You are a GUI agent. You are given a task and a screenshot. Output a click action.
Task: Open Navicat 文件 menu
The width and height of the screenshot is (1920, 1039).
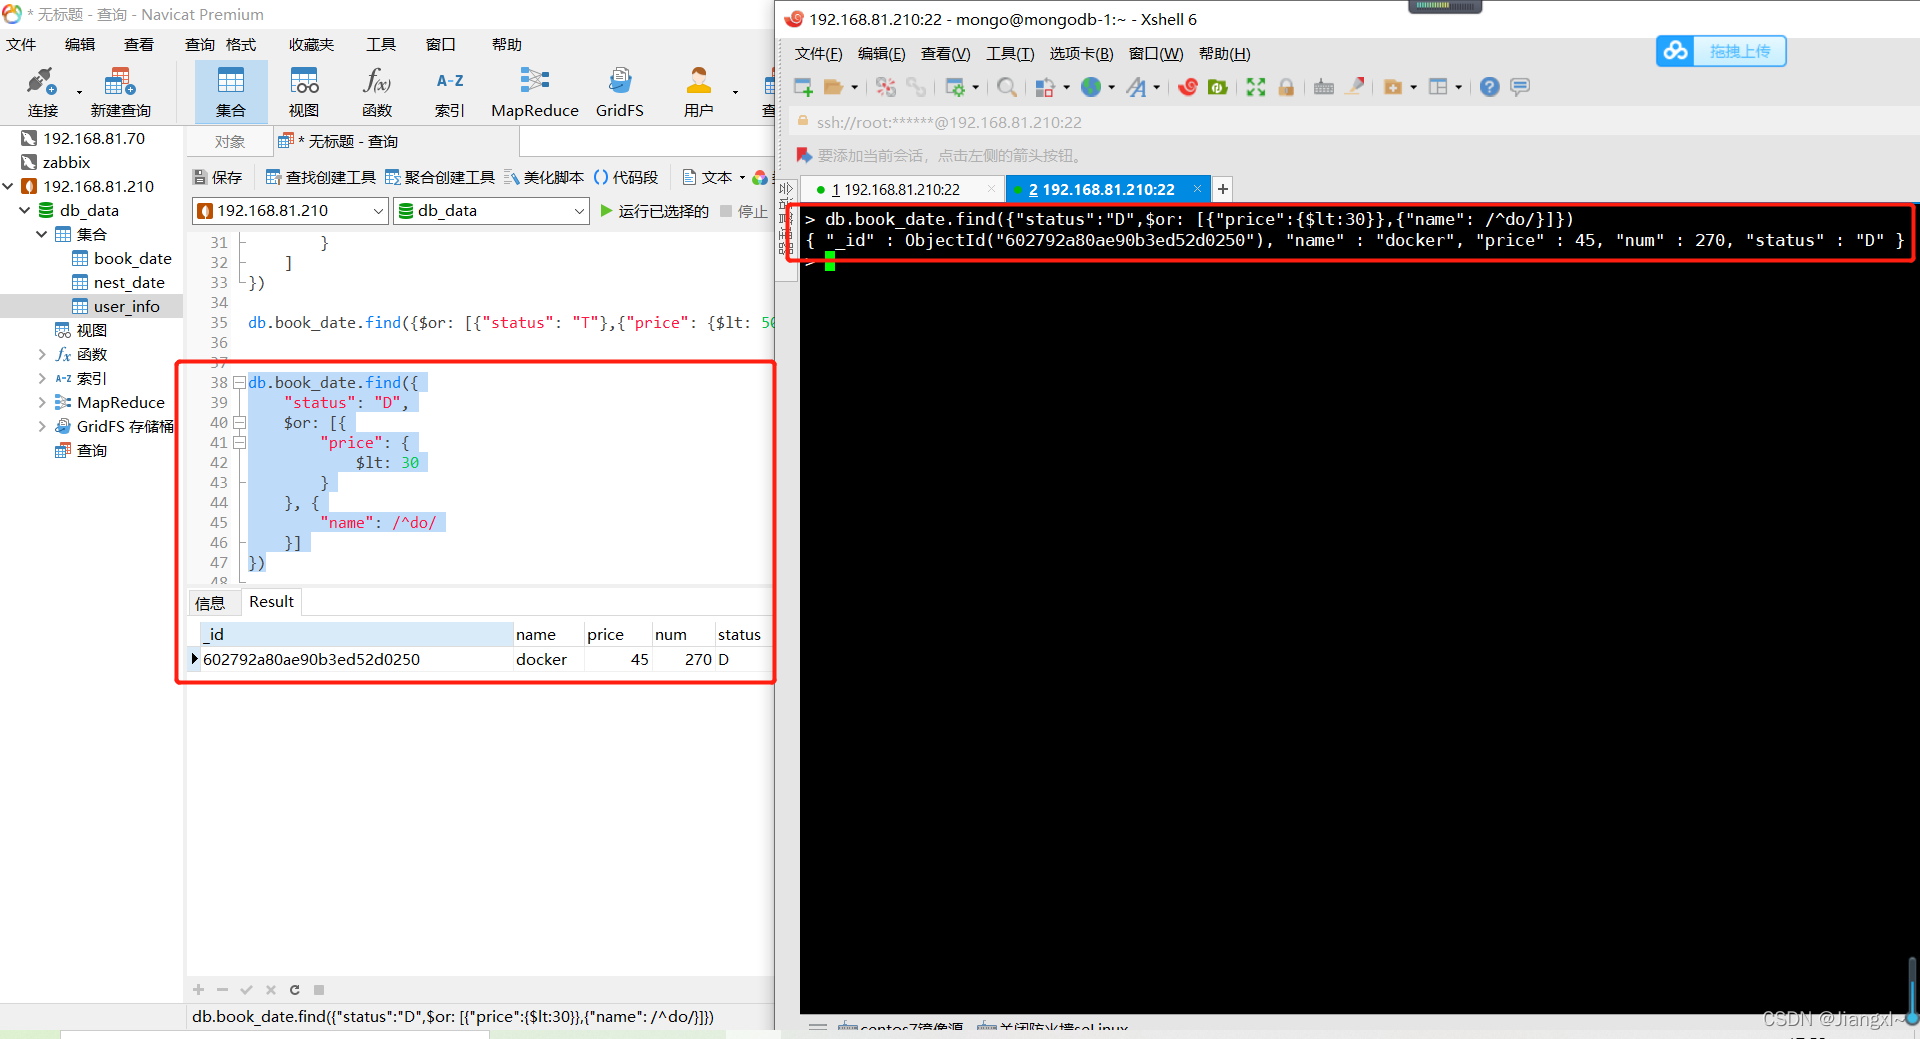21,44
